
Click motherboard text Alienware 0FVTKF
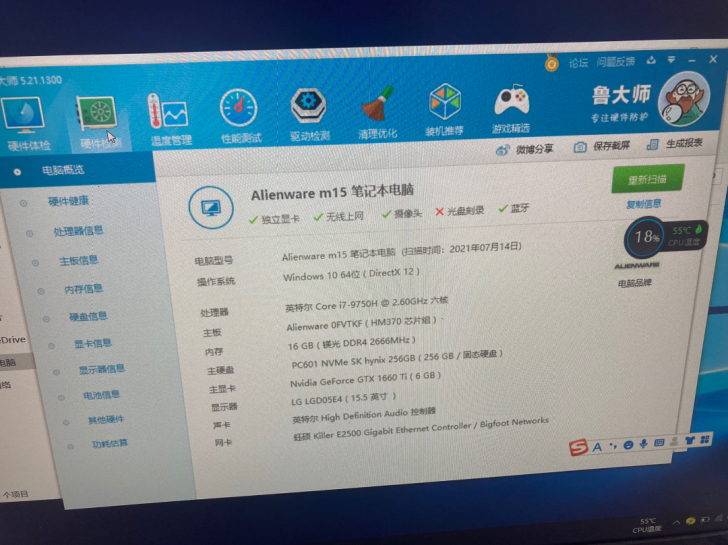coord(362,324)
